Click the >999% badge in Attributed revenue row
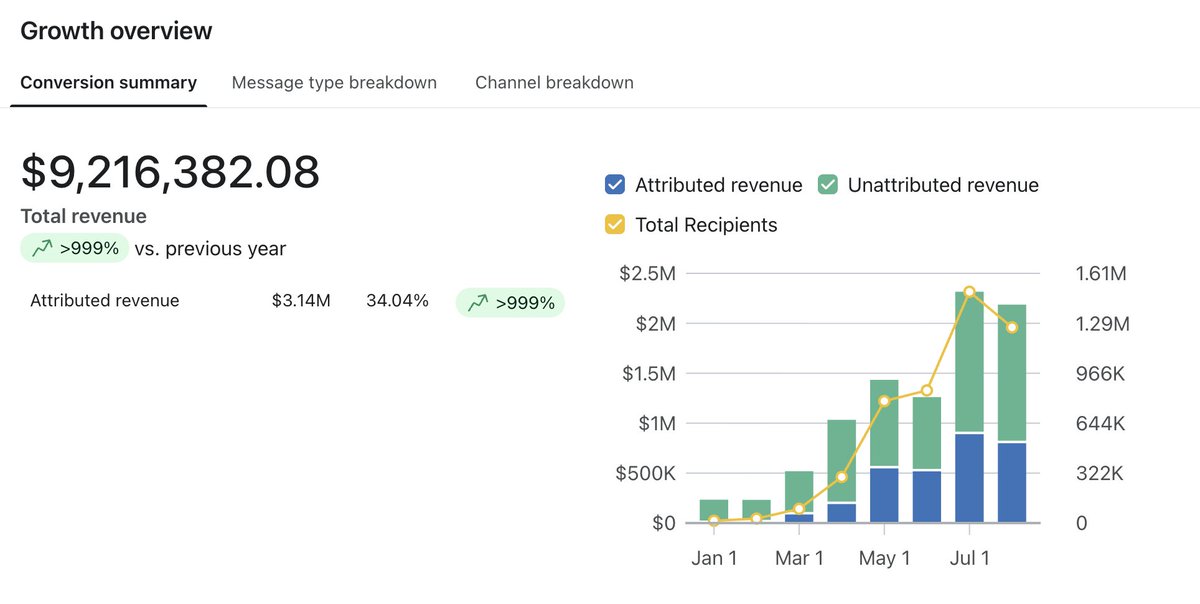Viewport: 1200px width, 604px height. (x=510, y=302)
